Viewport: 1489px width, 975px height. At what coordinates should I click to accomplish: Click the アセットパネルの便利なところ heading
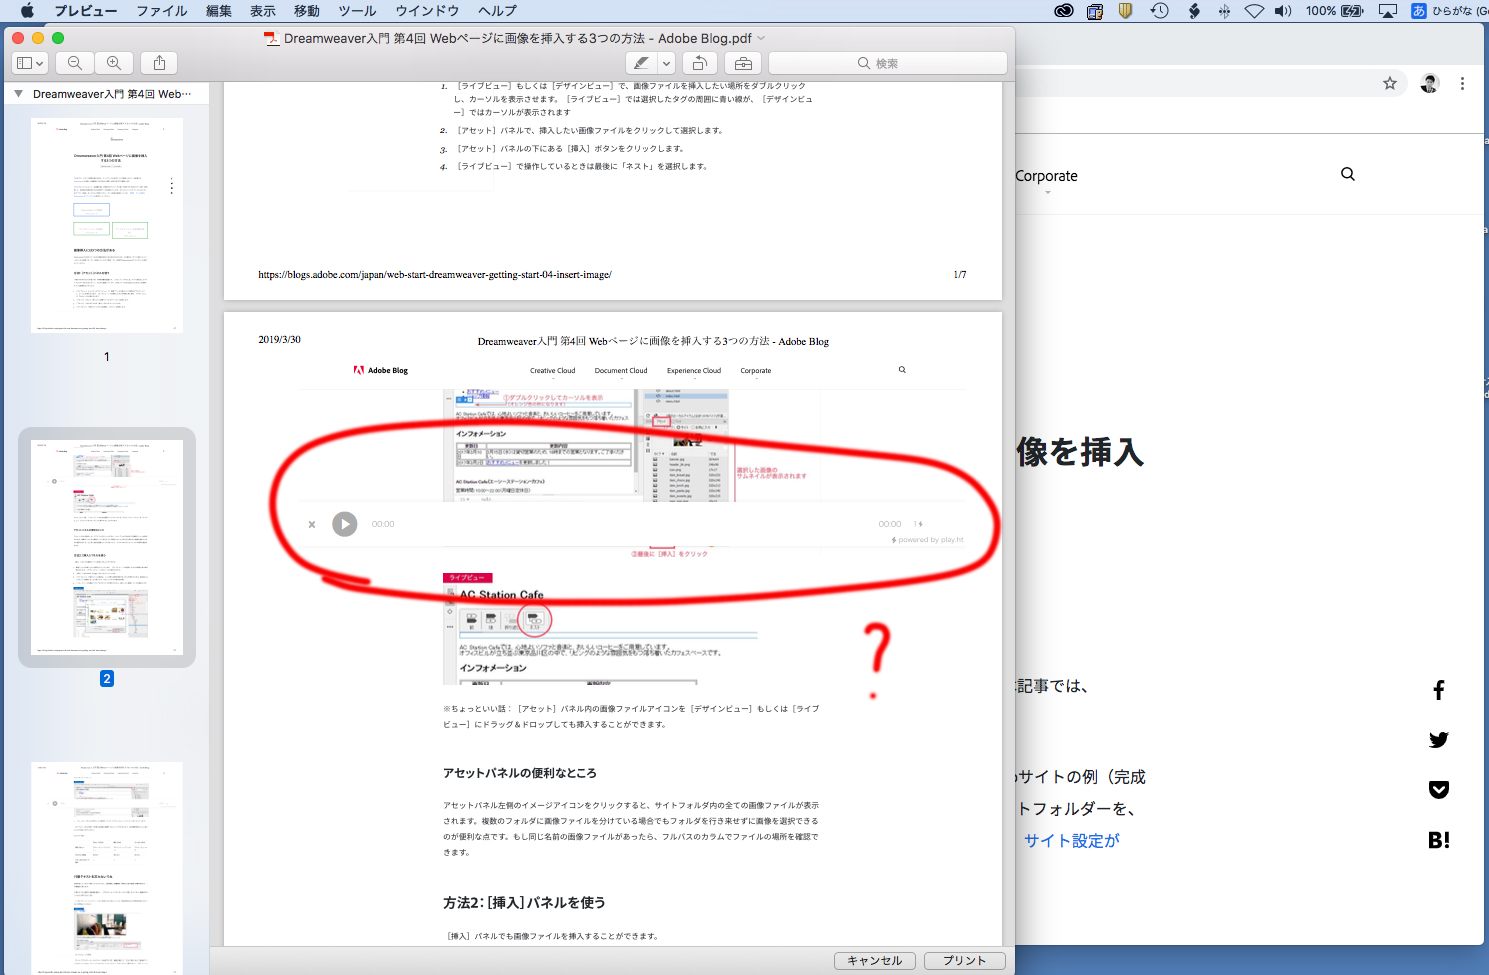coord(520,773)
